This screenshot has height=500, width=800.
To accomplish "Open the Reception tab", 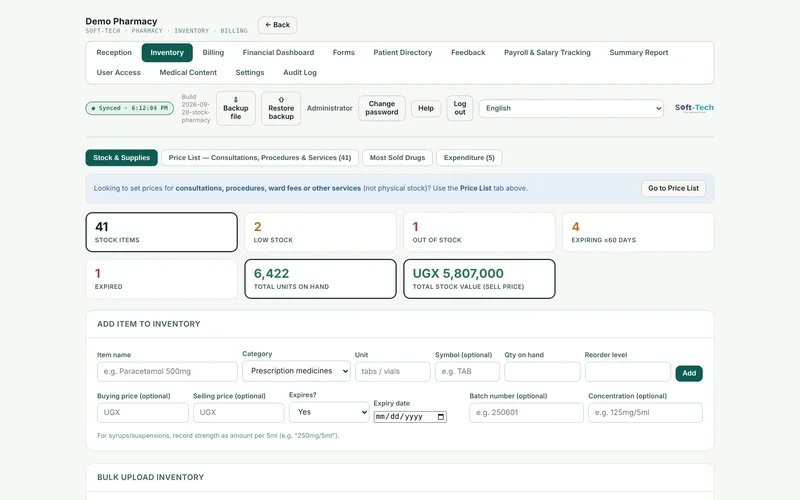I will coord(114,53).
